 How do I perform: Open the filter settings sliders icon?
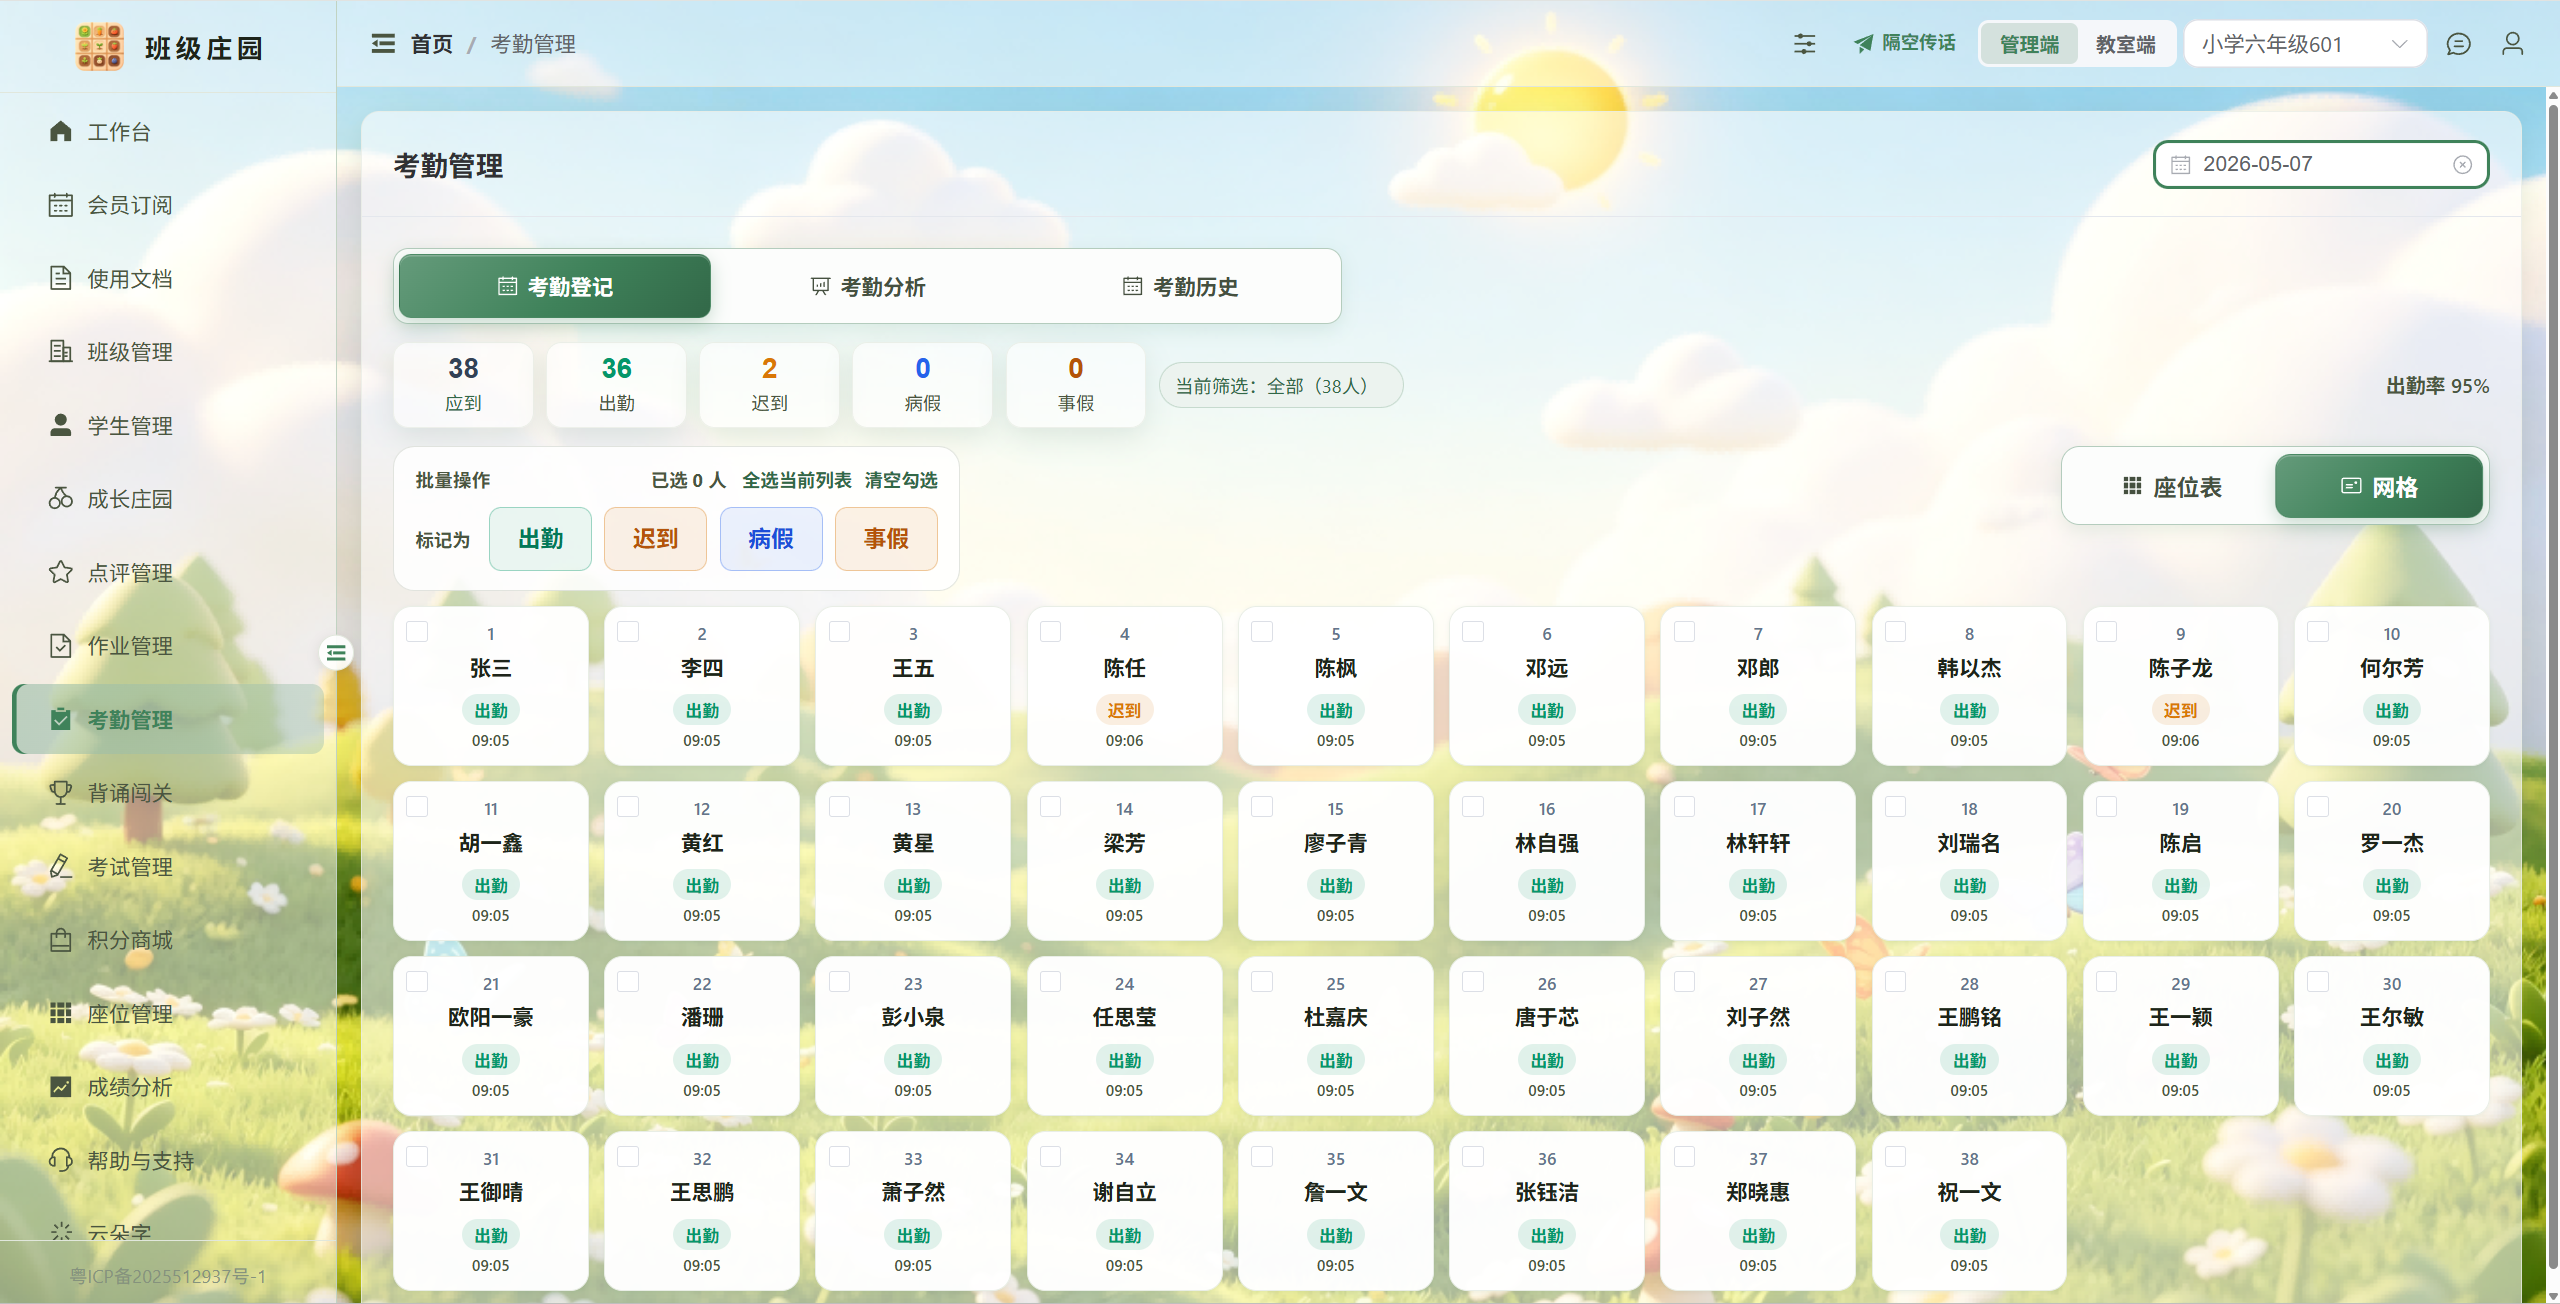pyautogui.click(x=1804, y=44)
